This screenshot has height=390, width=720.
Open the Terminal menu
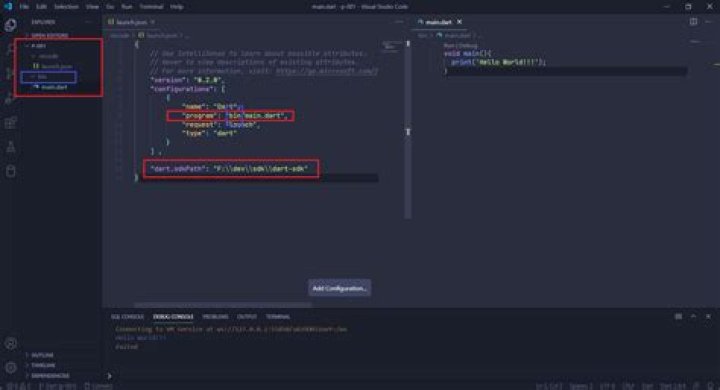pos(152,7)
